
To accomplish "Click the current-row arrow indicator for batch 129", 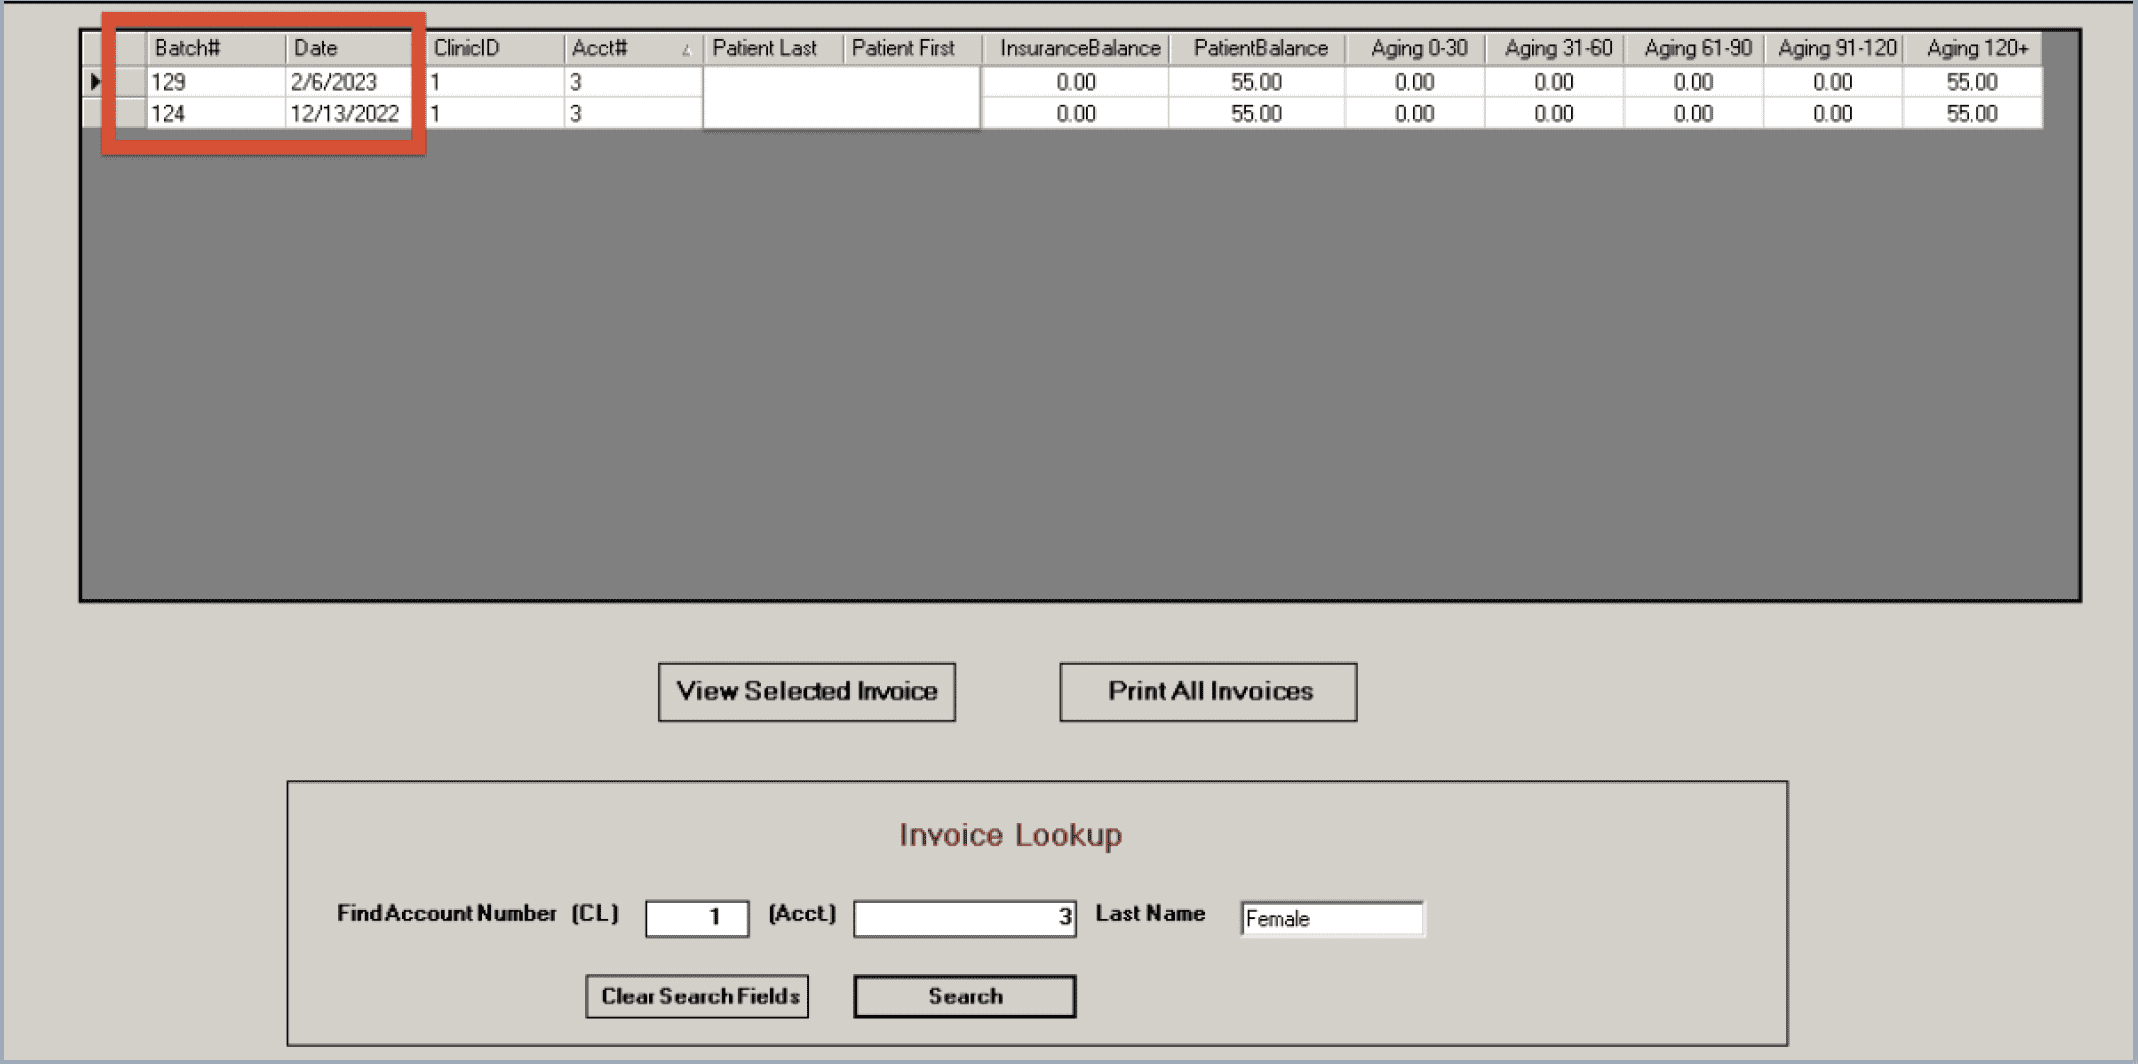I will tap(97, 82).
